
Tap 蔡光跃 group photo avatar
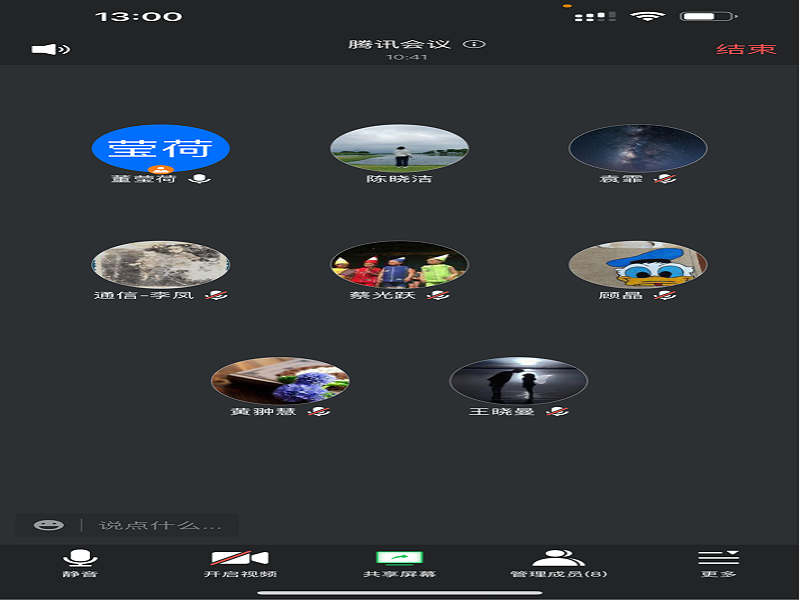(x=400, y=264)
